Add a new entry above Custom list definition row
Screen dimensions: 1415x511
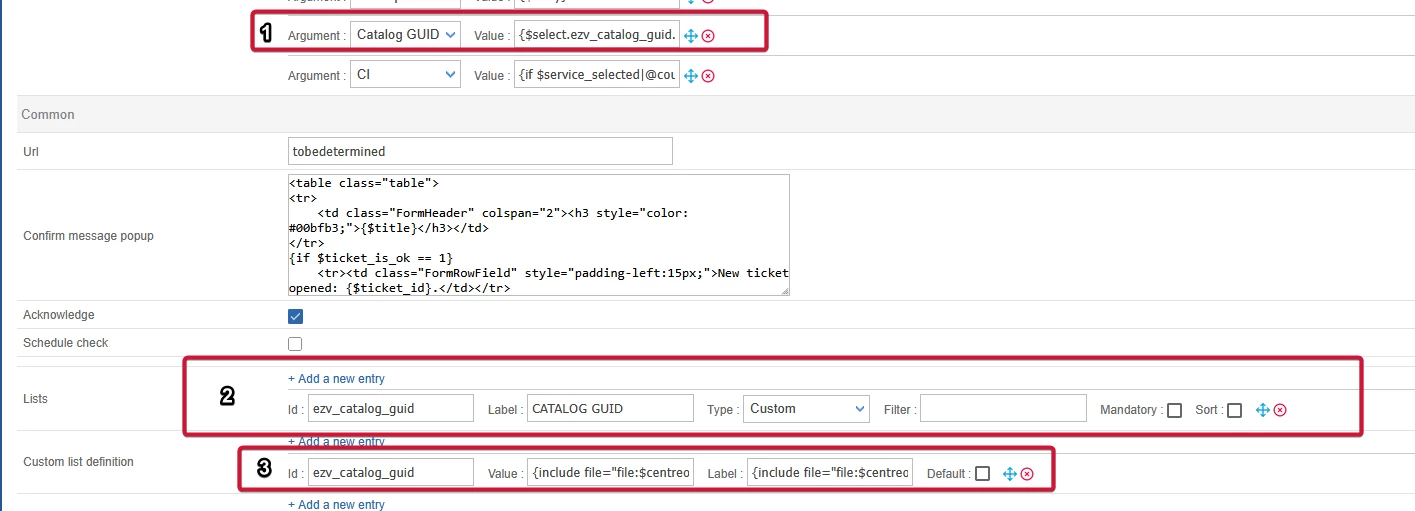click(x=336, y=442)
